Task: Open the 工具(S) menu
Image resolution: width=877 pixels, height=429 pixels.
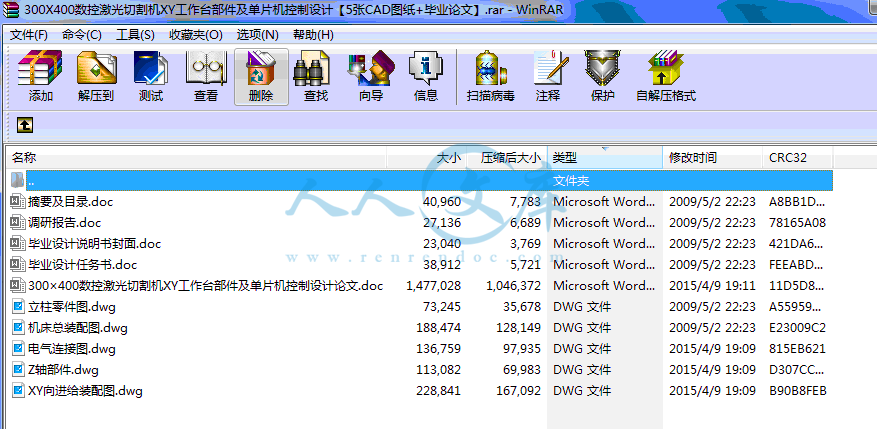Action: click(135, 35)
